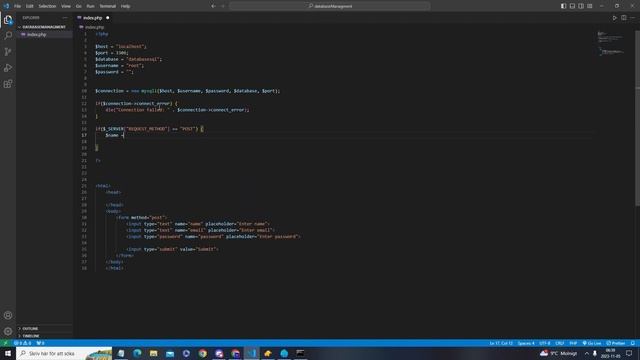Viewport: 640px width, 360px height.
Task: Open the Help menu
Action: point(125,6)
